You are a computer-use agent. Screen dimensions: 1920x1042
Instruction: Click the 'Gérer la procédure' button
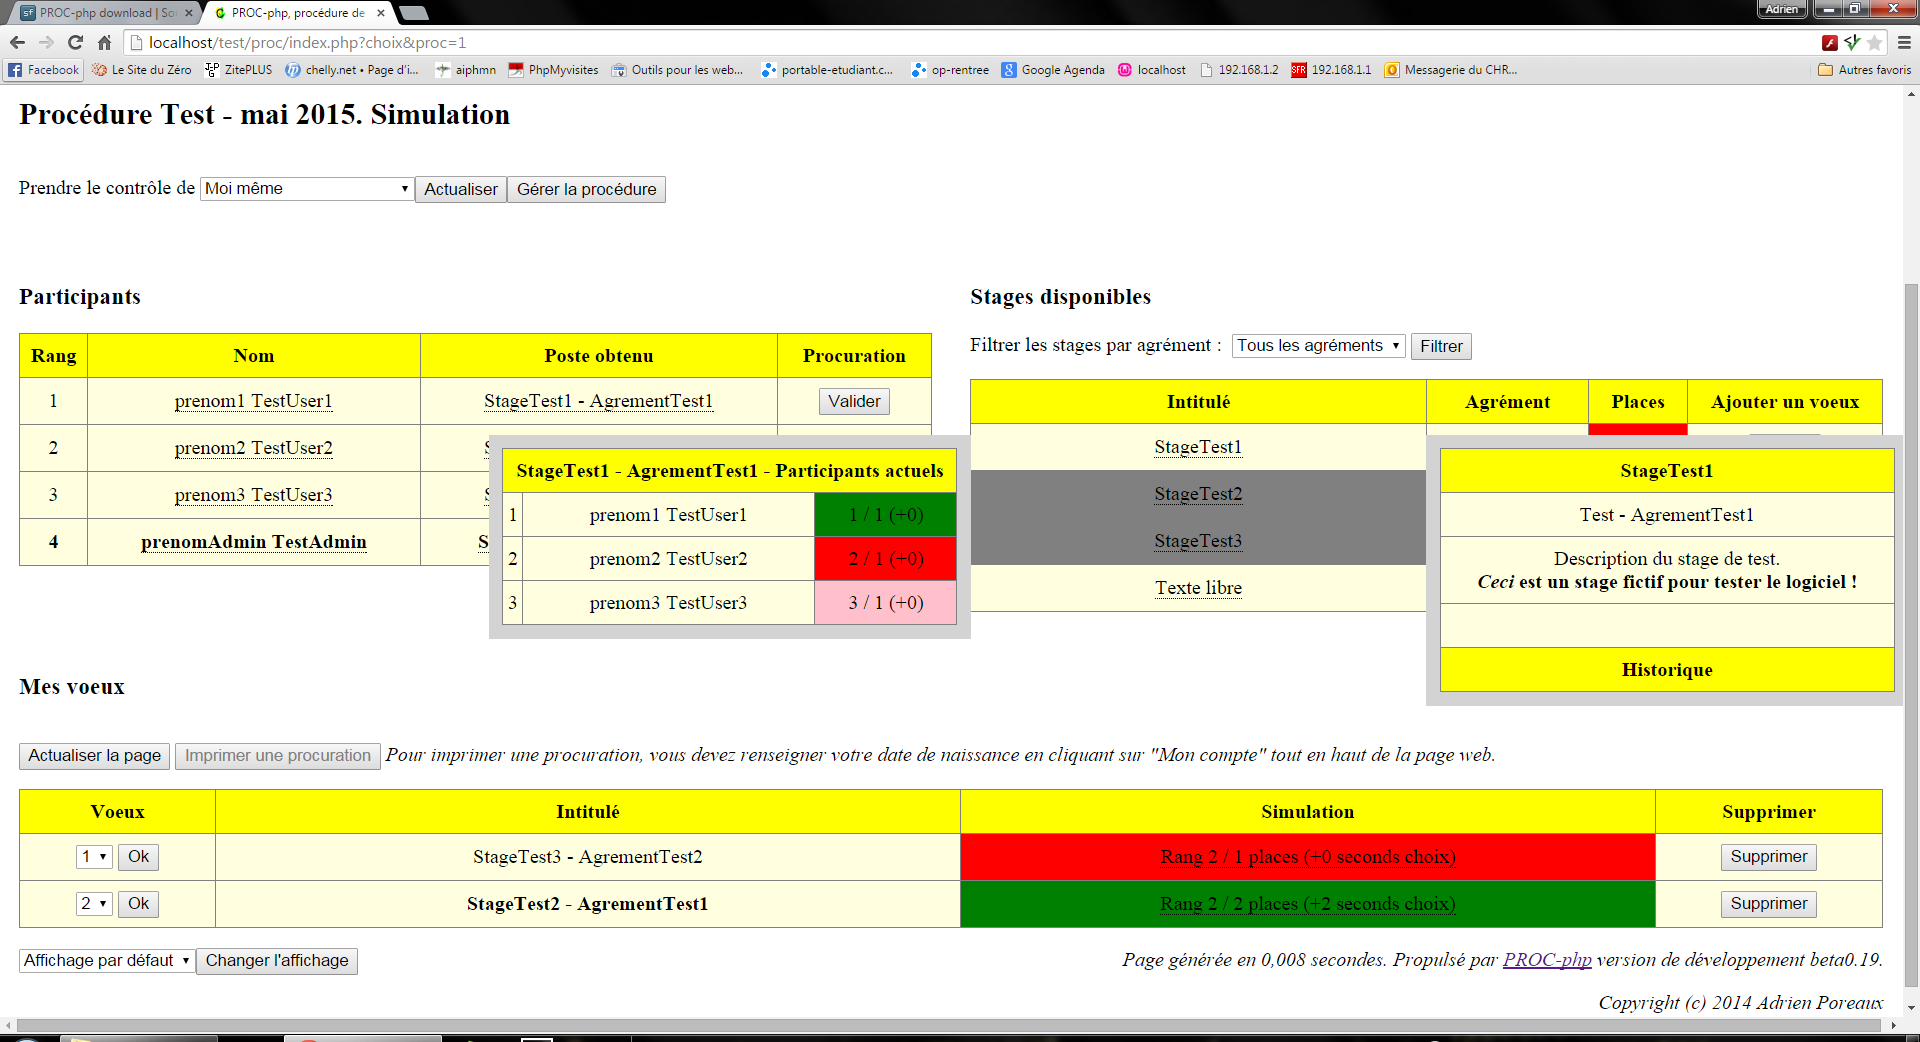click(586, 189)
